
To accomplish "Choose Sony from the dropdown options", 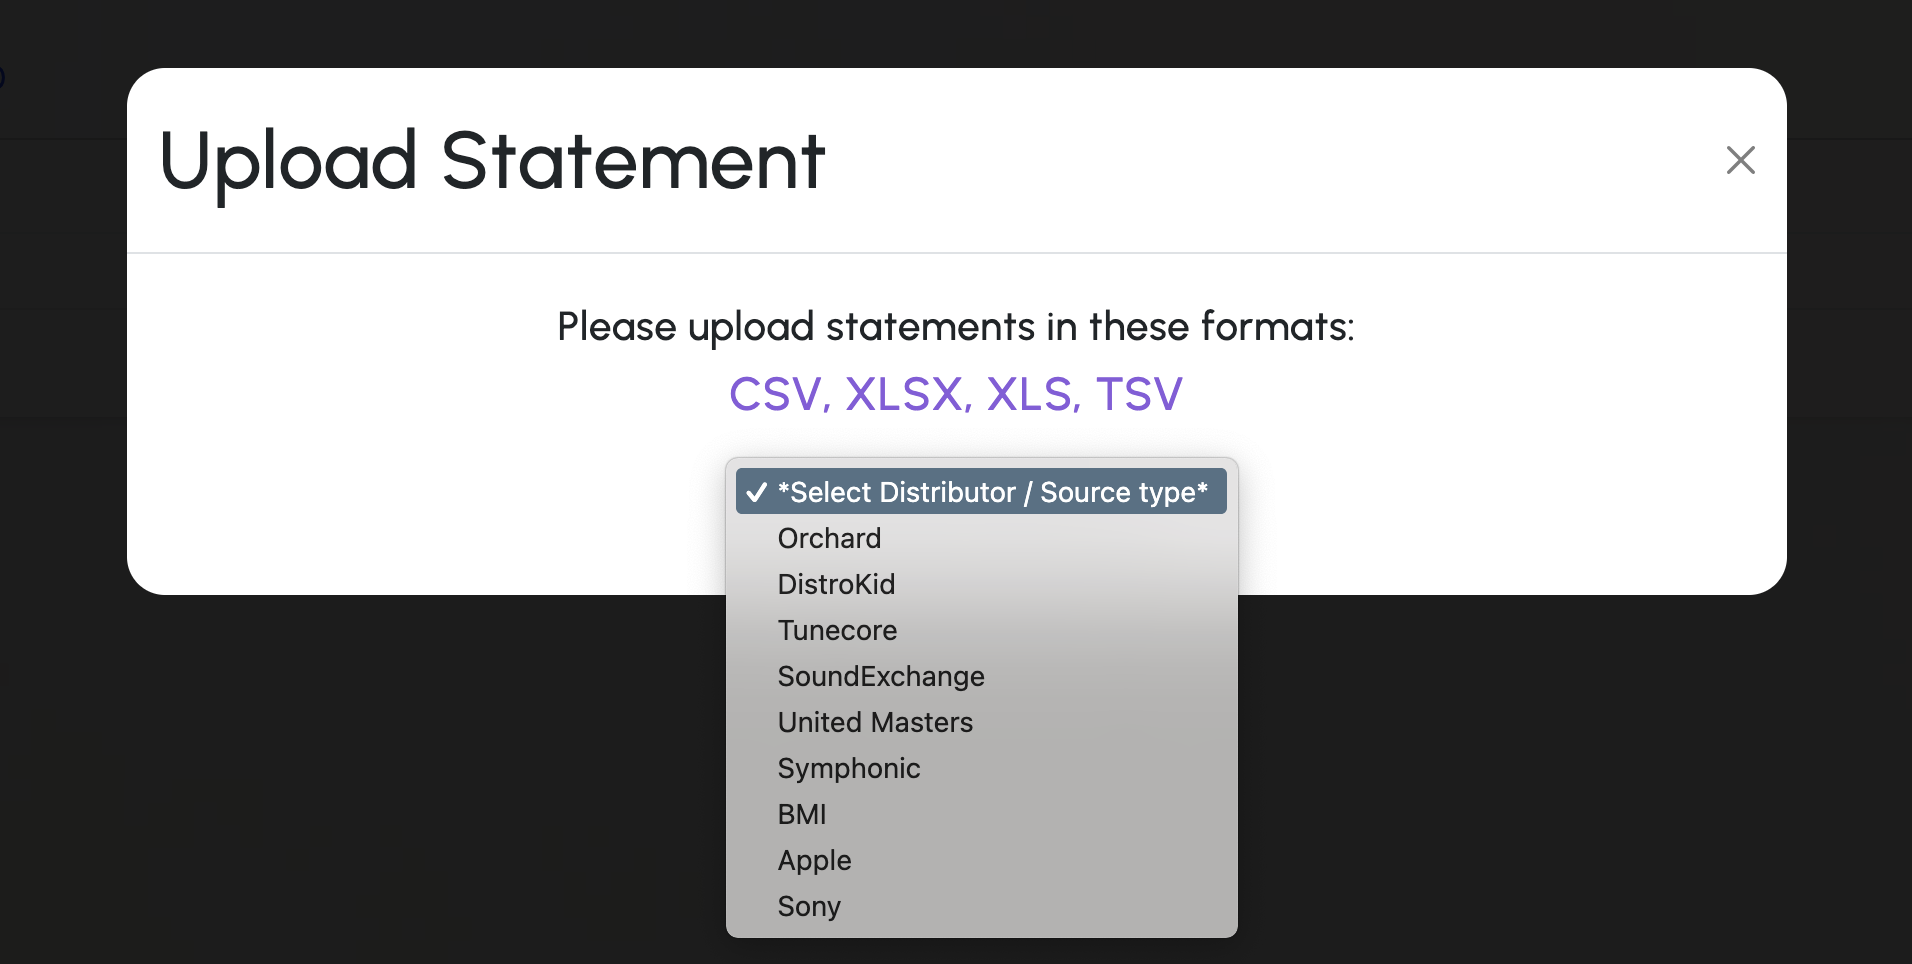I will pyautogui.click(x=981, y=906).
